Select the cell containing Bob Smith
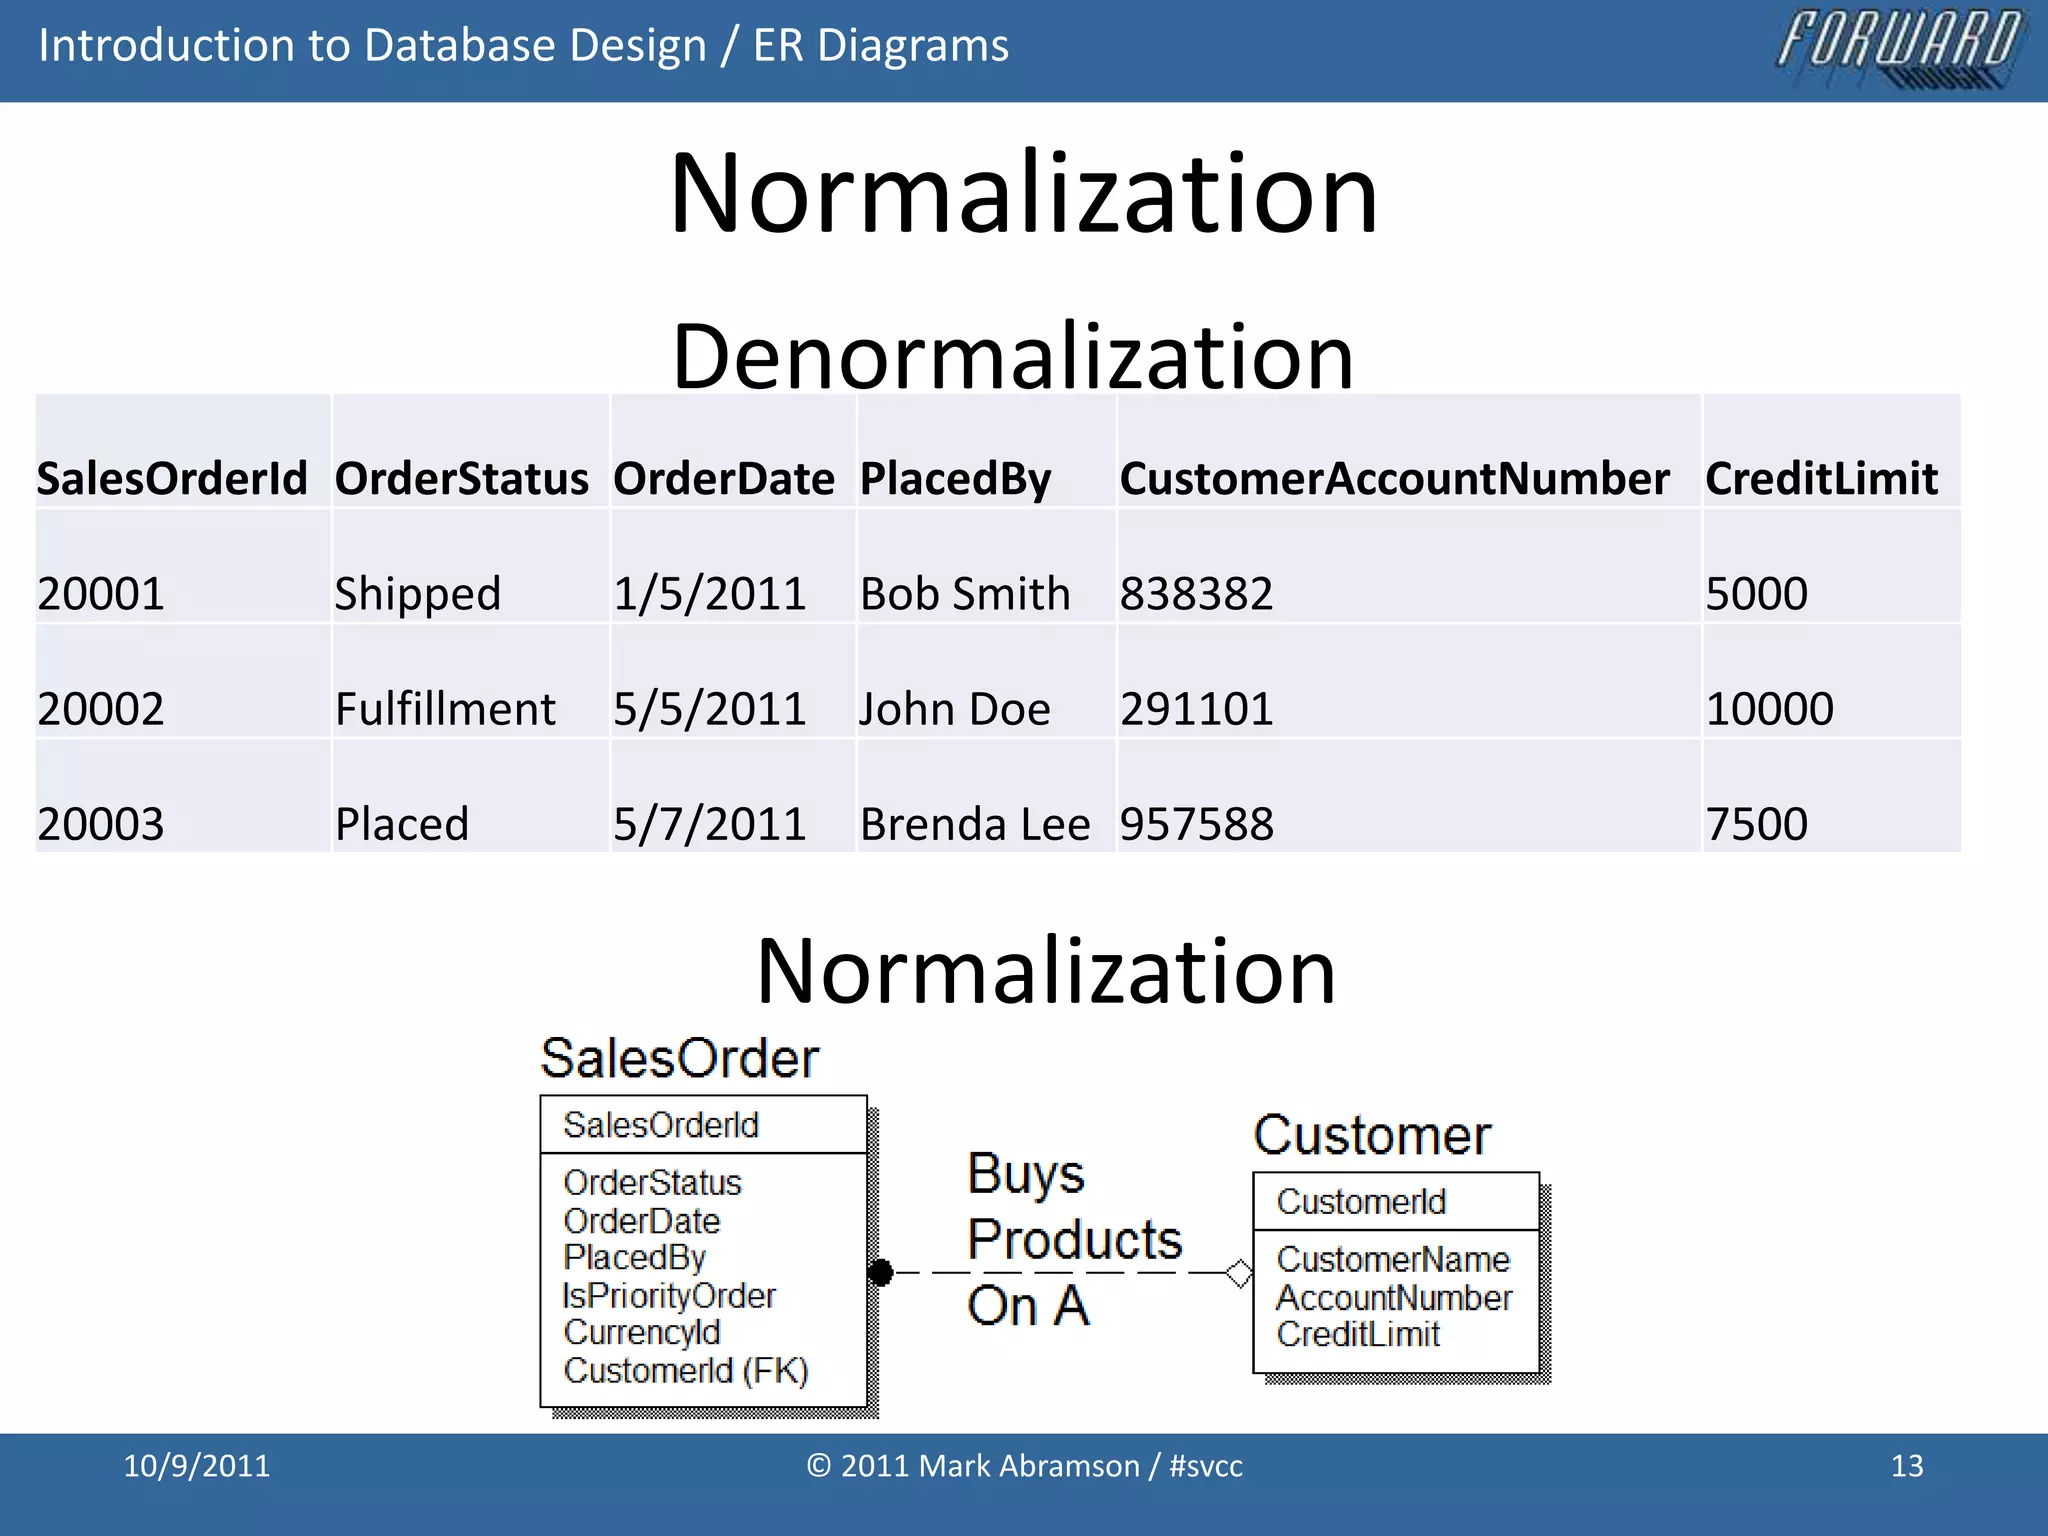 tap(965, 593)
